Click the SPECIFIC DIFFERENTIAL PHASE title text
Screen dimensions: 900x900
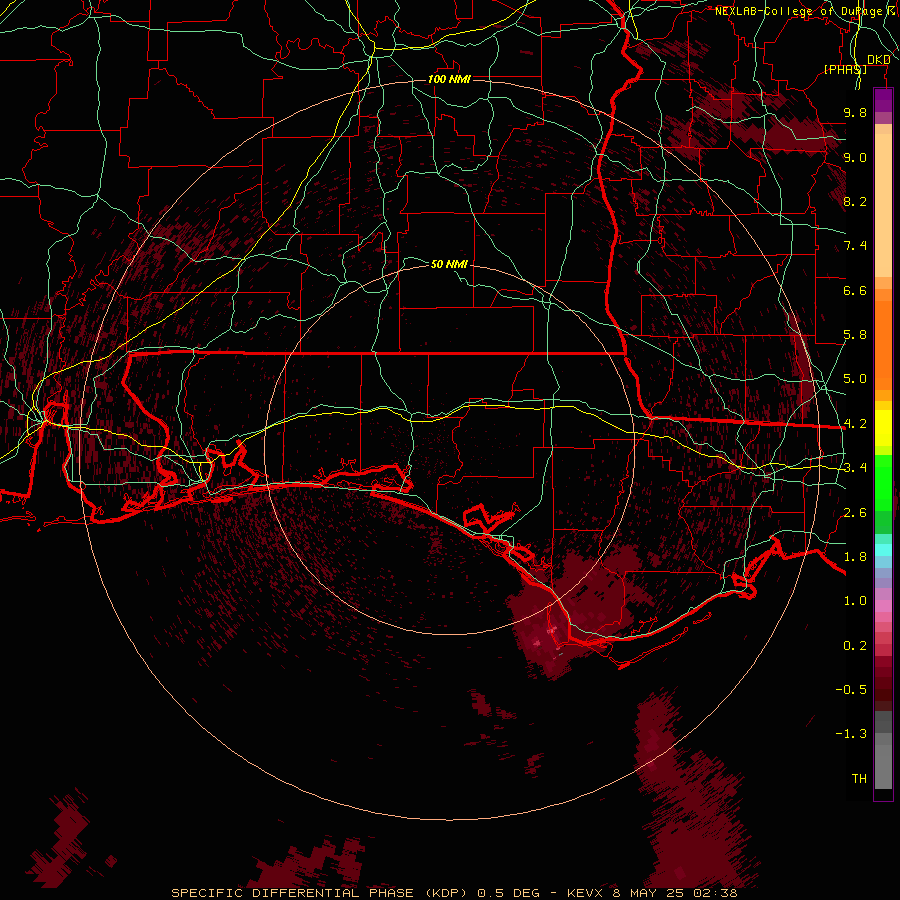pyautogui.click(x=293, y=893)
